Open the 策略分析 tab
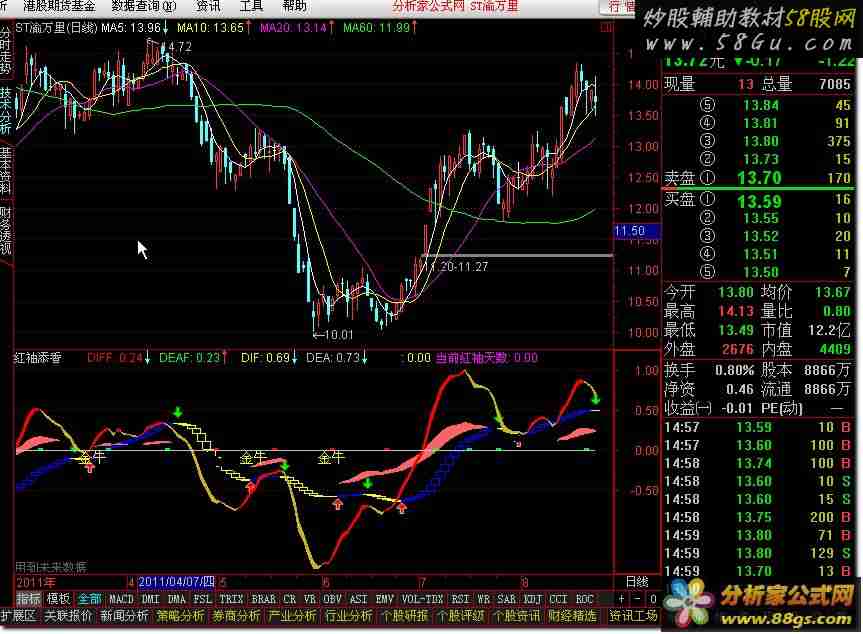The height and width of the screenshot is (634, 863). 181,616
